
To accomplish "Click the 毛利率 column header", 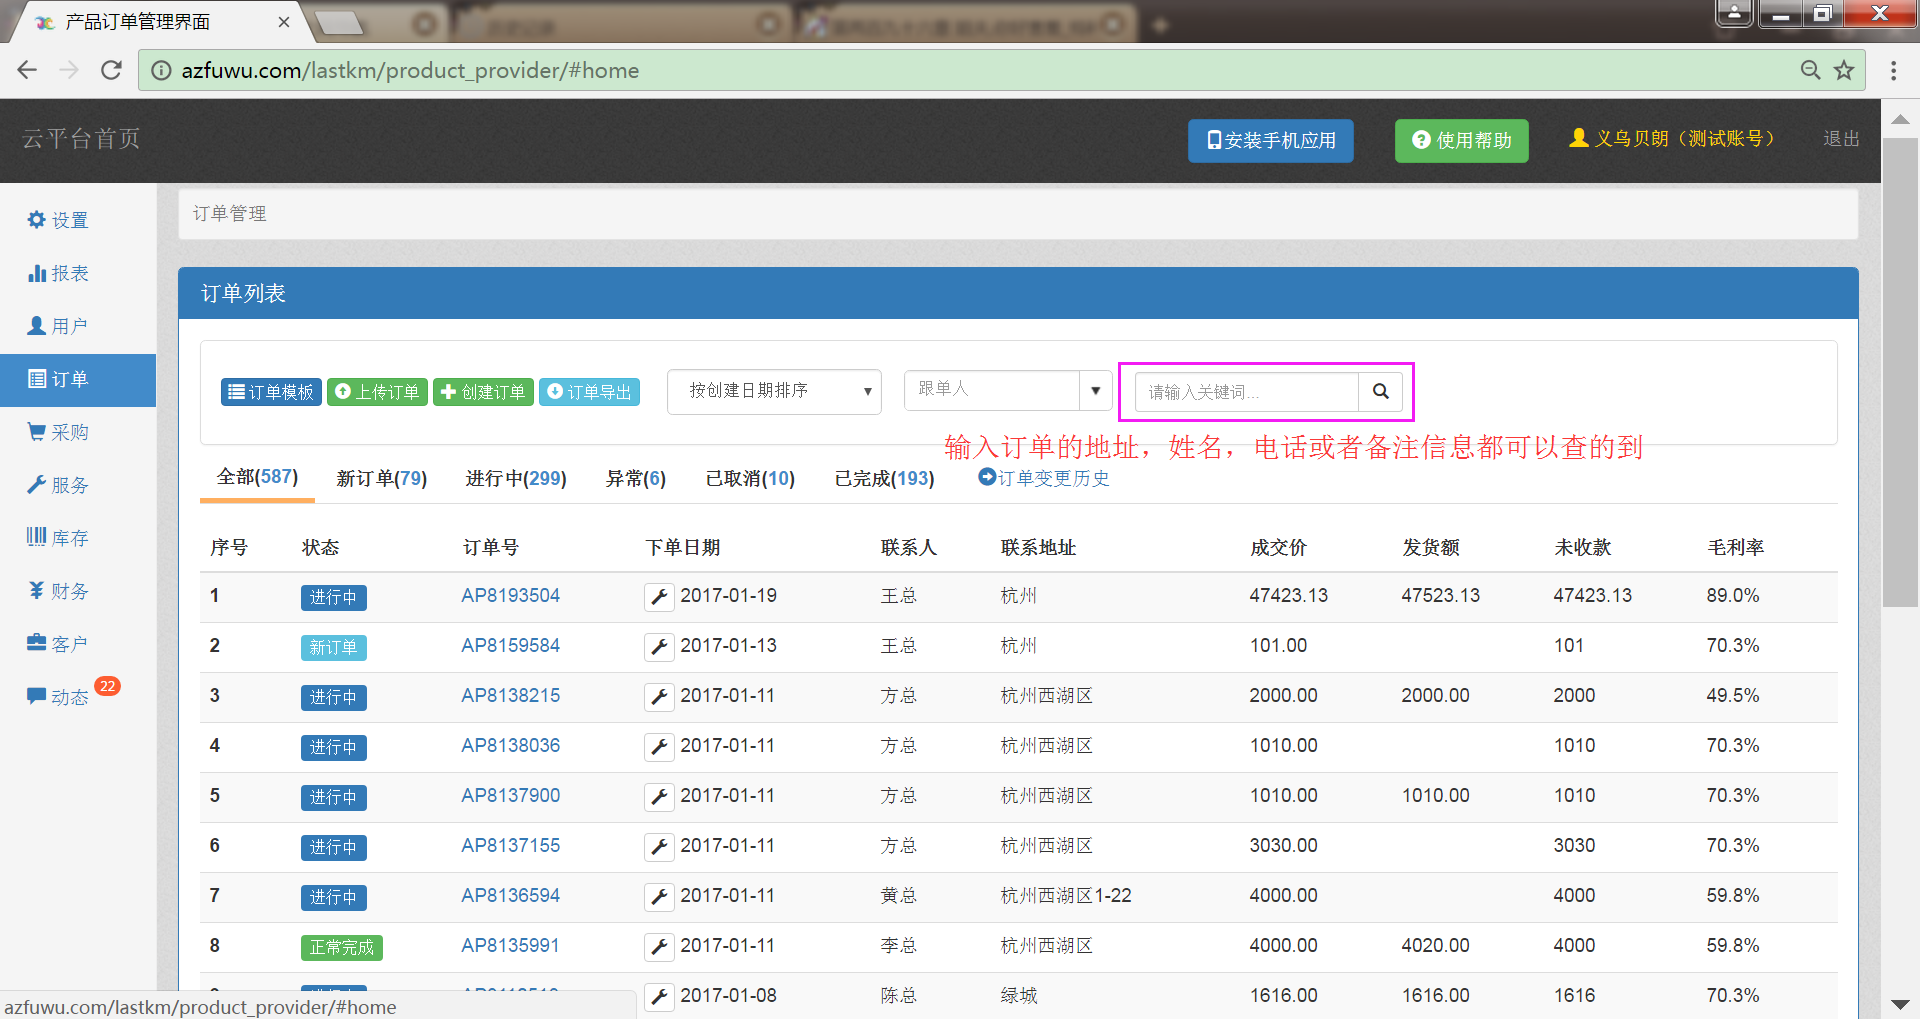I will (x=1735, y=548).
